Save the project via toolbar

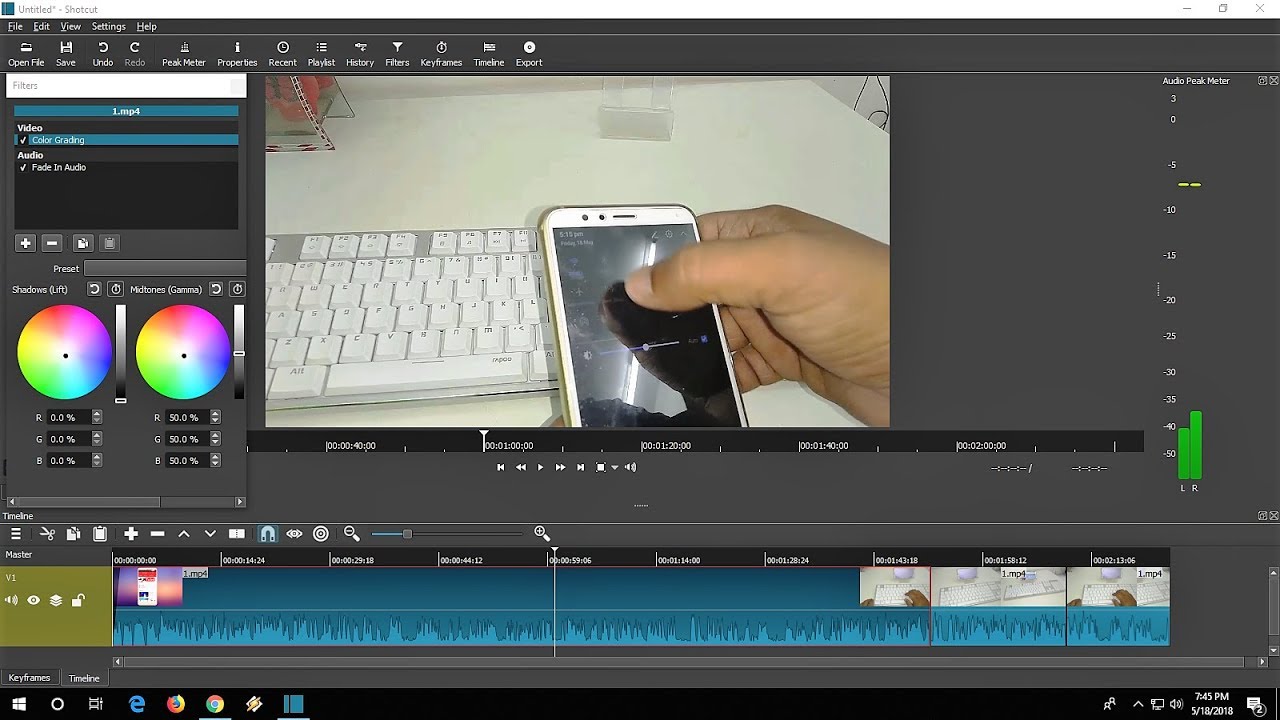tap(66, 54)
